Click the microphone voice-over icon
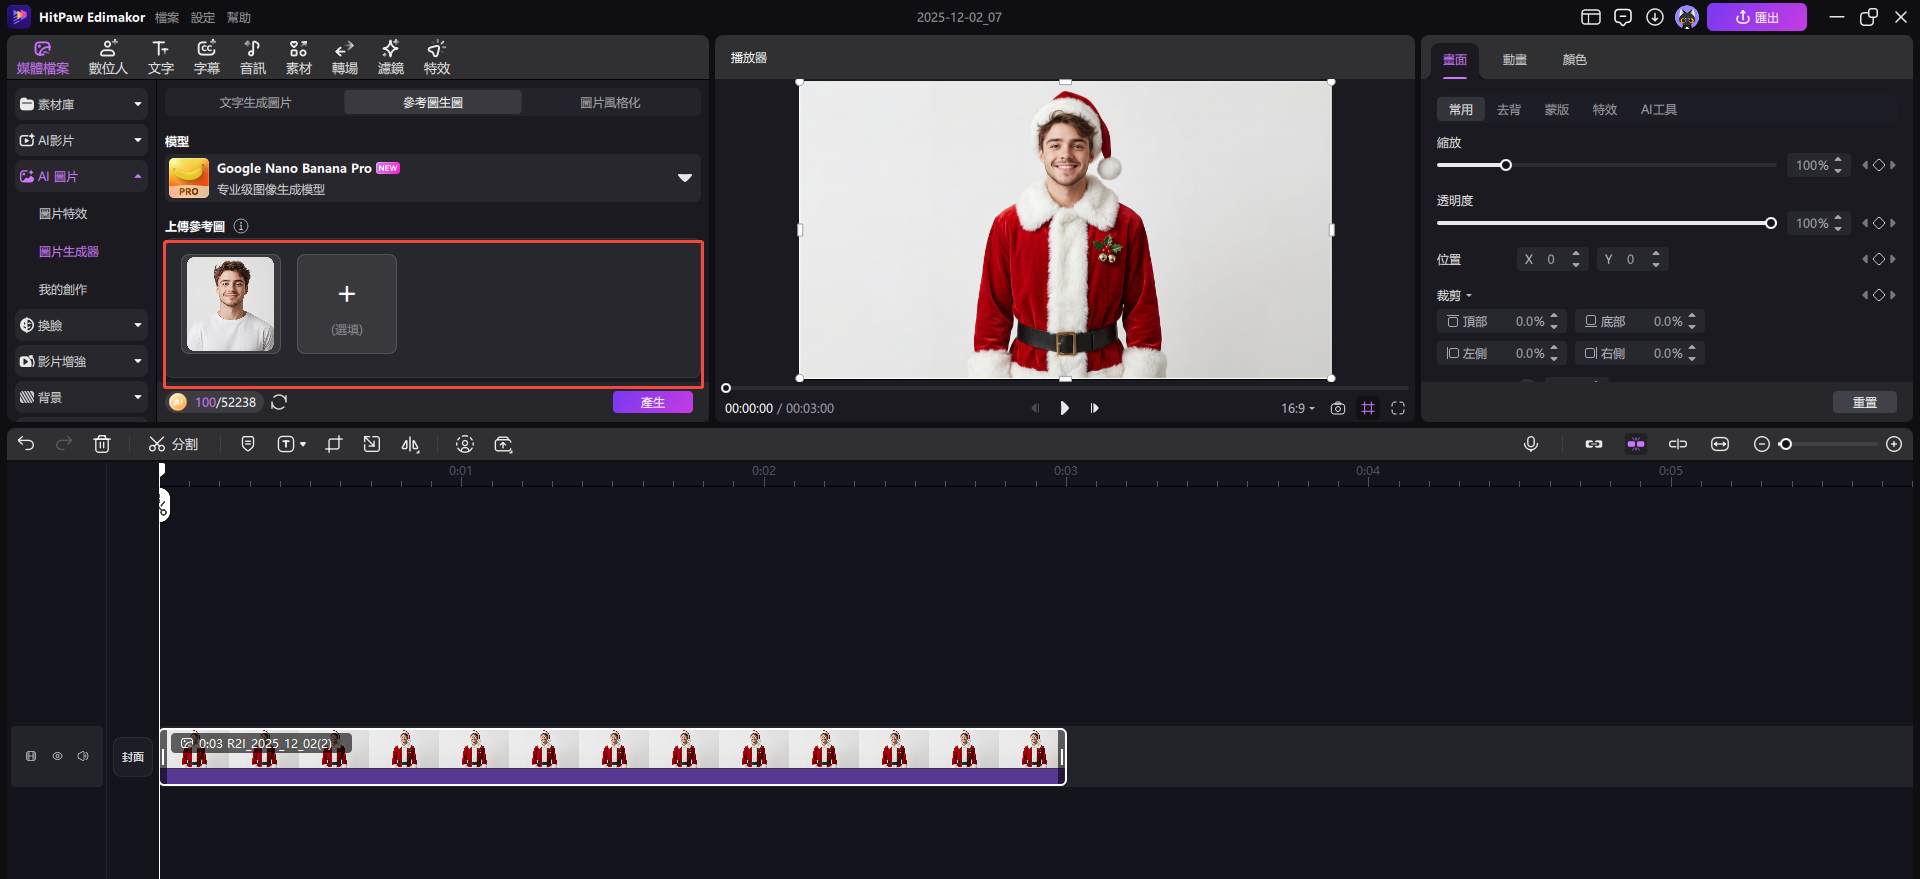This screenshot has width=1920, height=879. click(1530, 444)
